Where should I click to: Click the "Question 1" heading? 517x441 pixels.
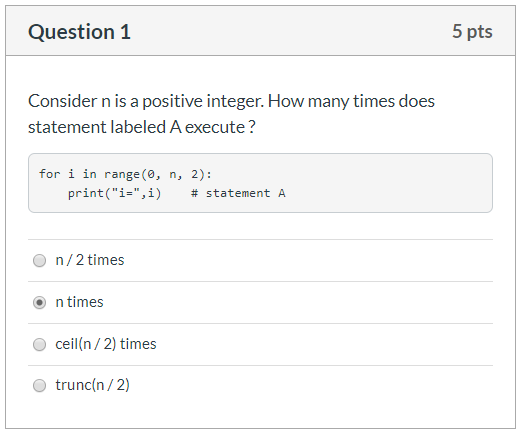[x=79, y=32]
